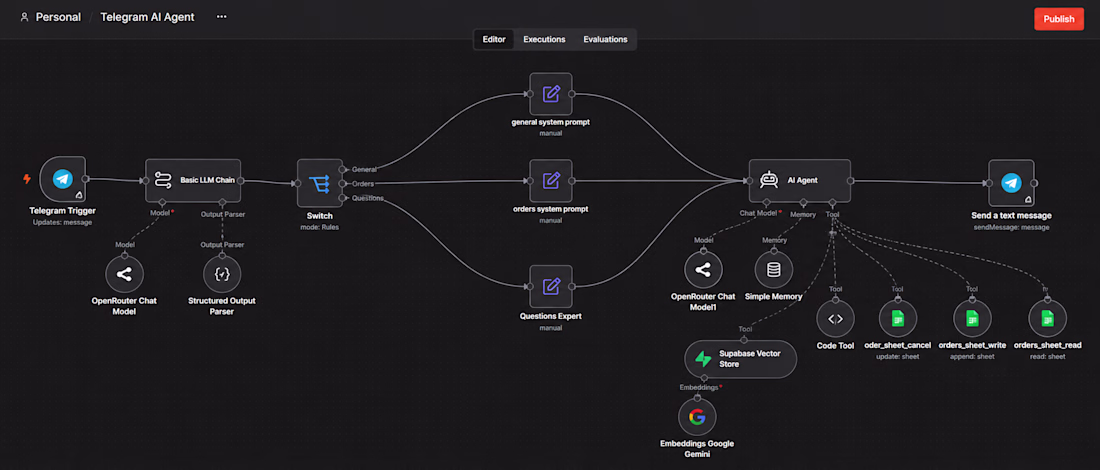This screenshot has height=470, width=1100.
Task: Open the three-dot workflow options menu
Action: pos(222,17)
